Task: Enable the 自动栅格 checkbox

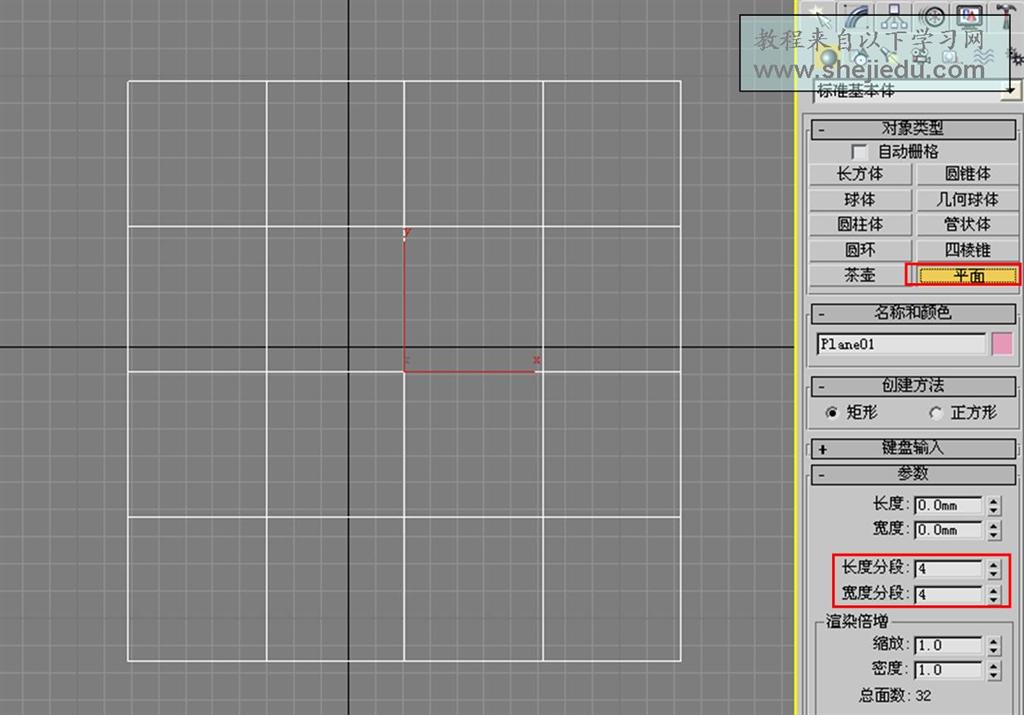Action: [x=859, y=152]
